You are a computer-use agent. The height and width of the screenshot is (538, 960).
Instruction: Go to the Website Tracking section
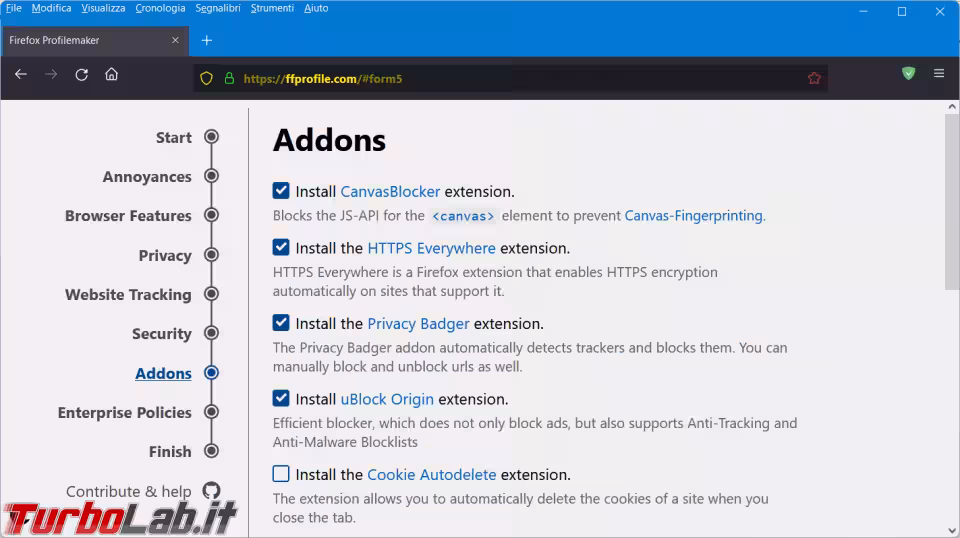click(x=128, y=294)
